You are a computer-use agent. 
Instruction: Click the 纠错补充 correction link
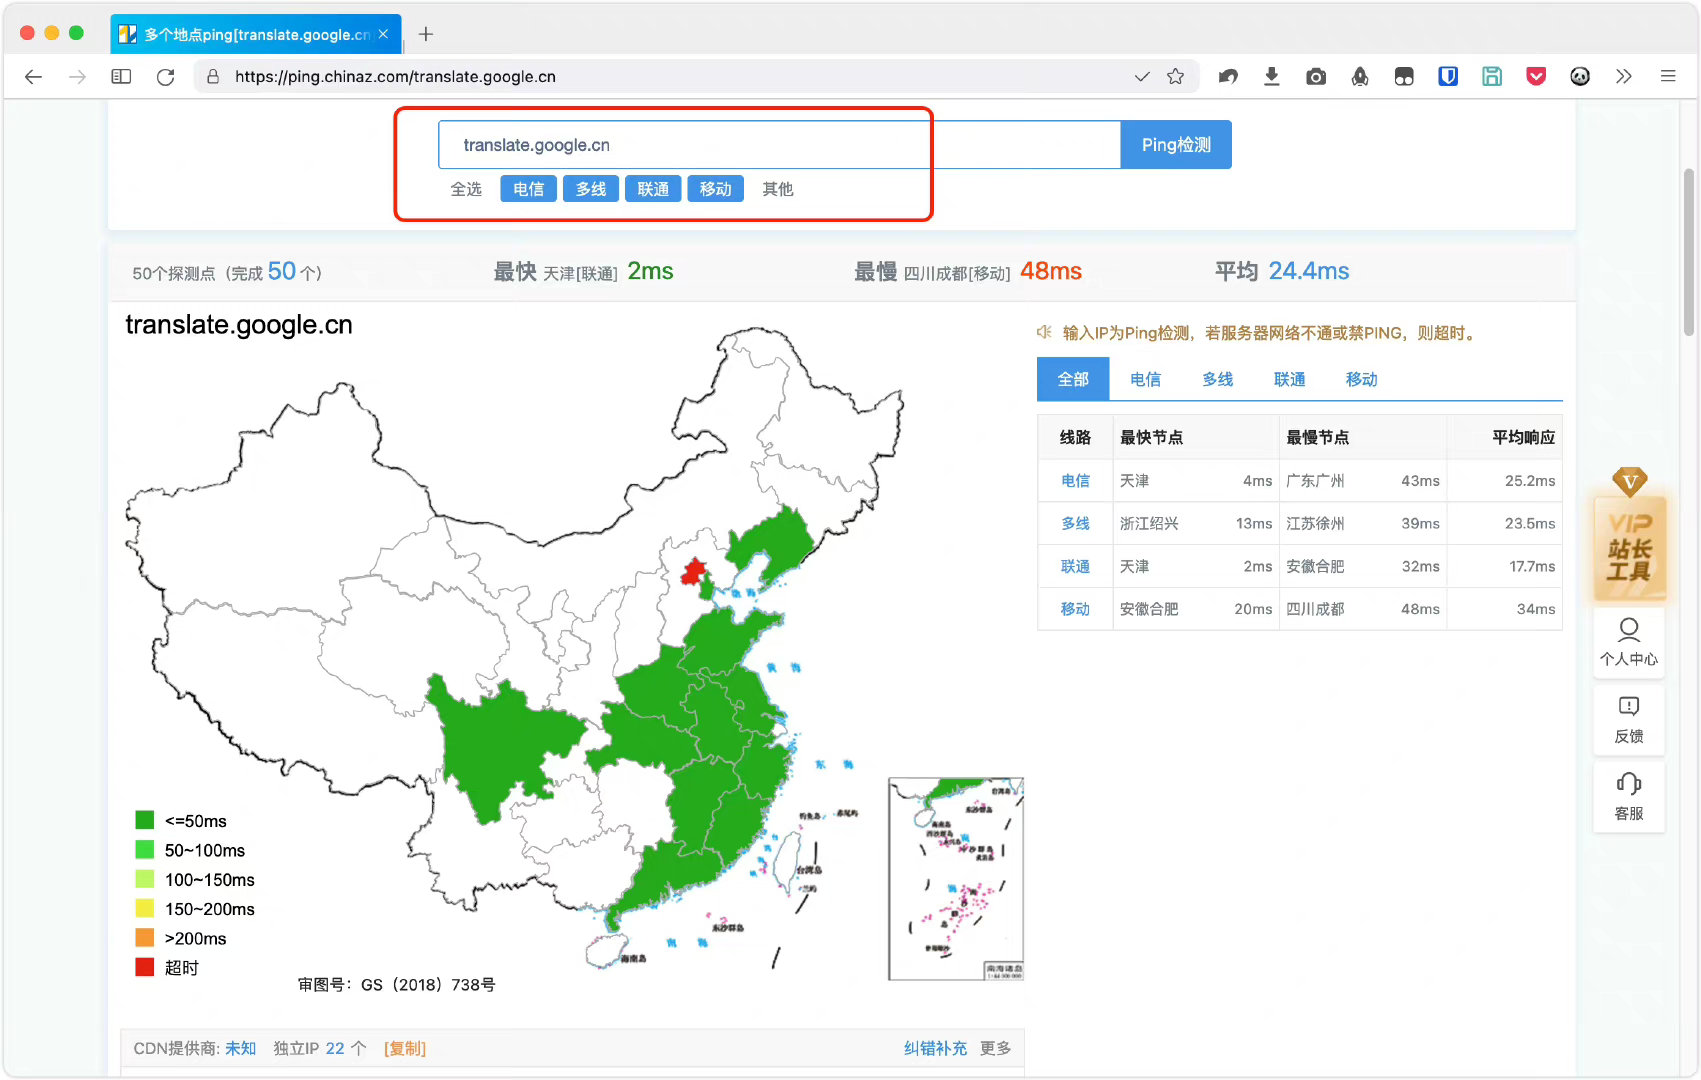935,1048
